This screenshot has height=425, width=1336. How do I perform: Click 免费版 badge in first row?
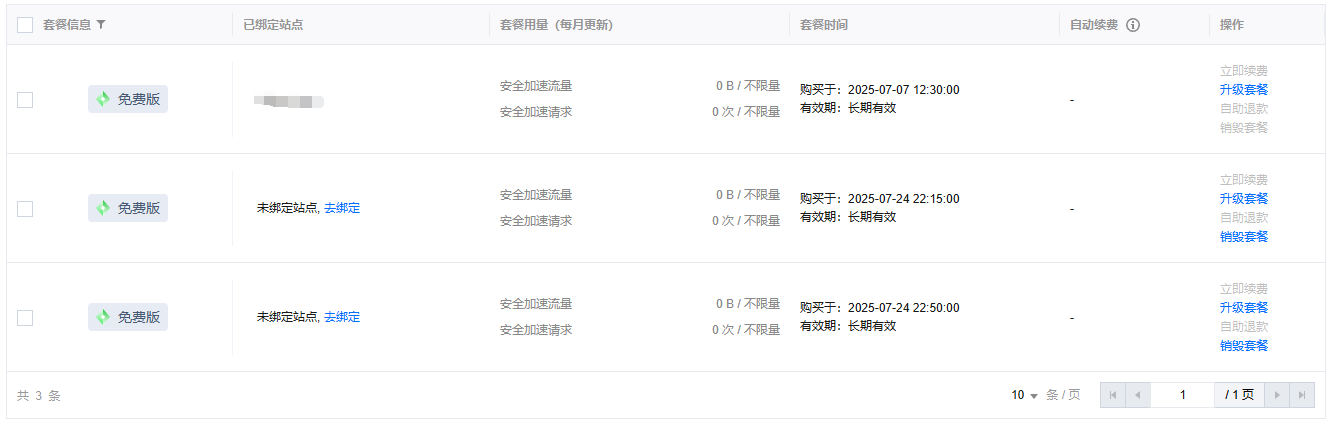(x=128, y=99)
